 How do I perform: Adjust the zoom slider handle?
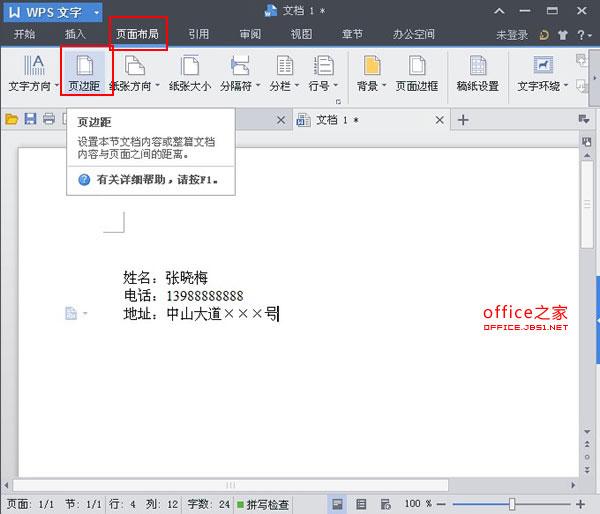point(512,504)
